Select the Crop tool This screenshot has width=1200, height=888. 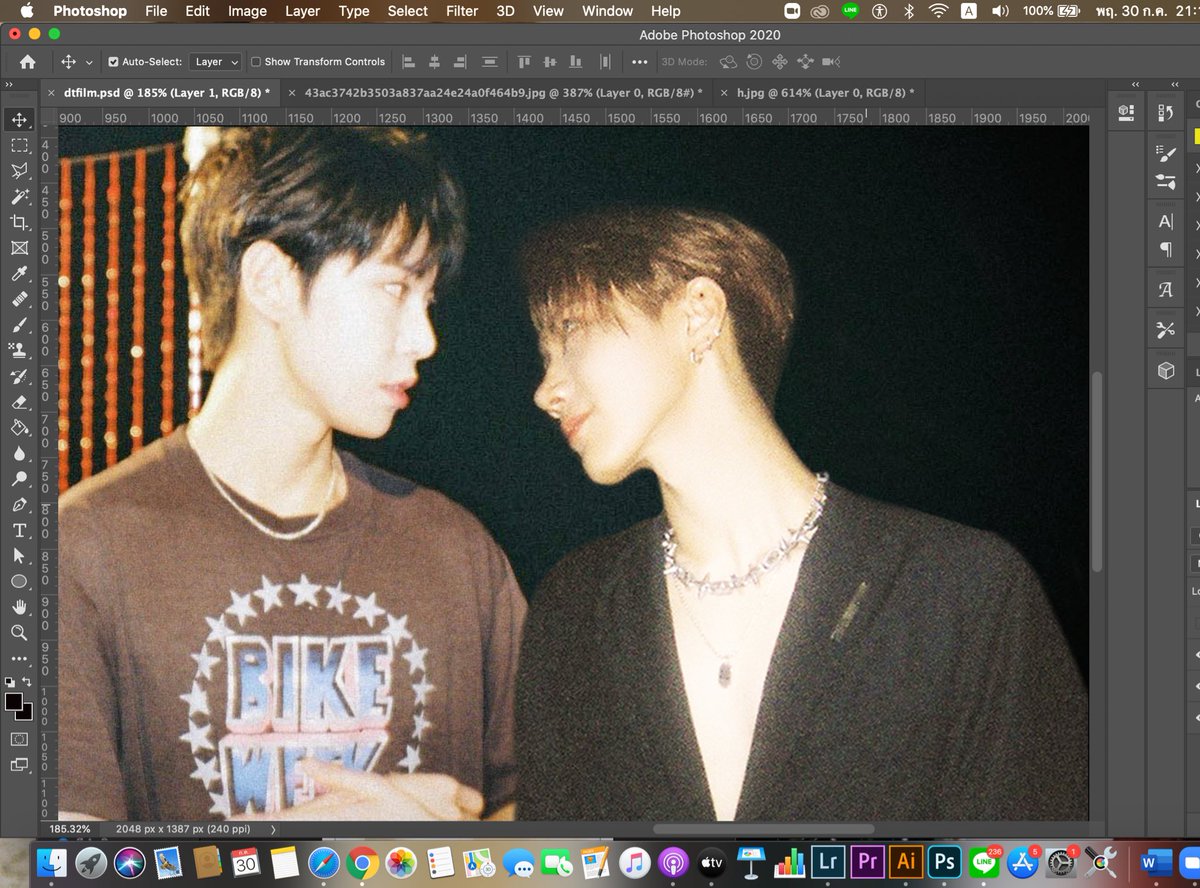(19, 222)
